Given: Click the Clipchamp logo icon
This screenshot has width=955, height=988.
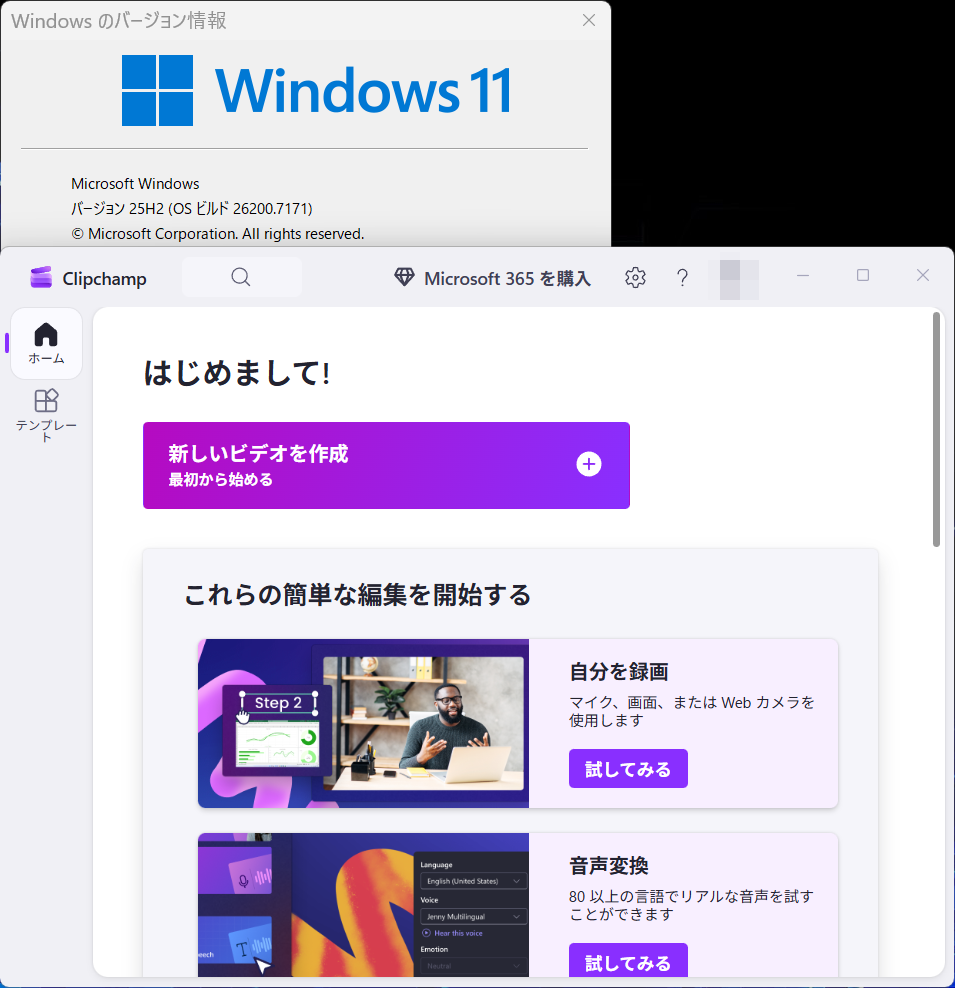Looking at the screenshot, I should click(42, 278).
